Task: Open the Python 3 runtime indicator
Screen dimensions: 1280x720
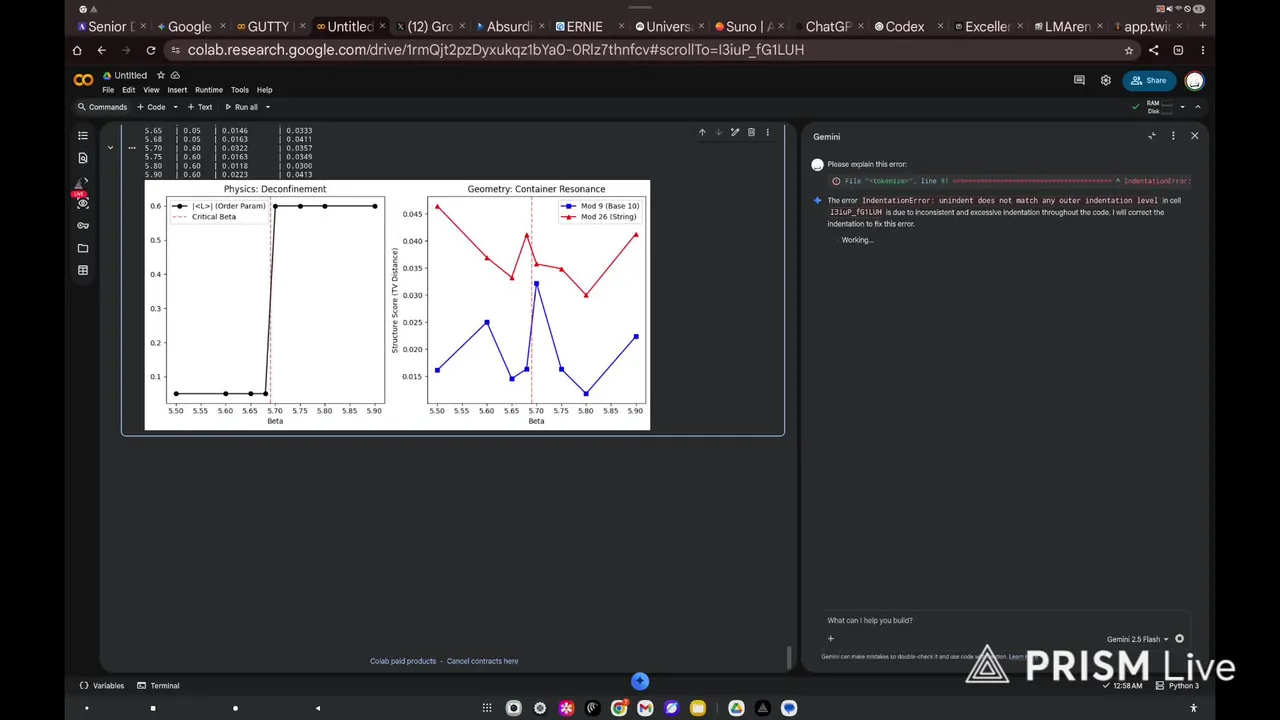Action: (x=1177, y=686)
